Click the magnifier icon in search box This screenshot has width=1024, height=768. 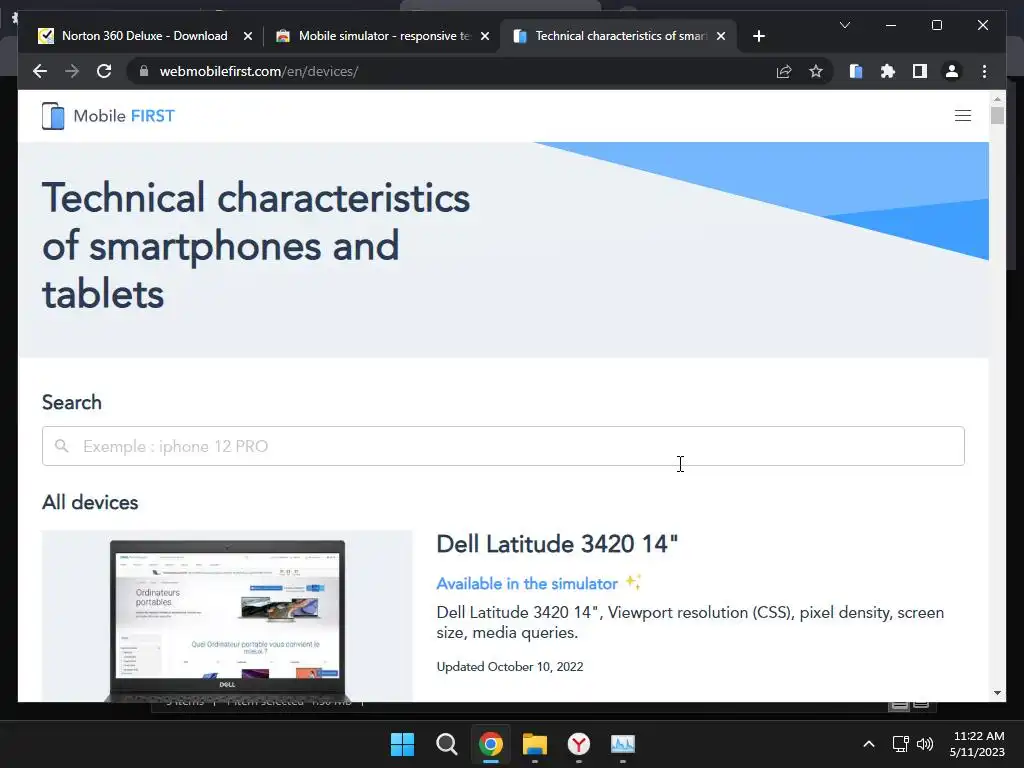(61, 446)
